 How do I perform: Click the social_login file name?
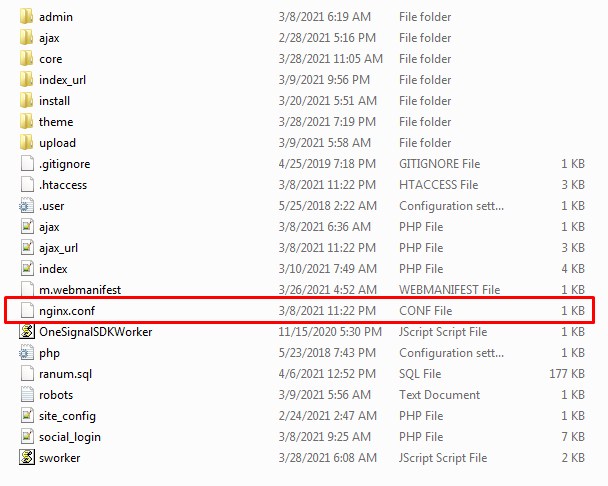[69, 437]
